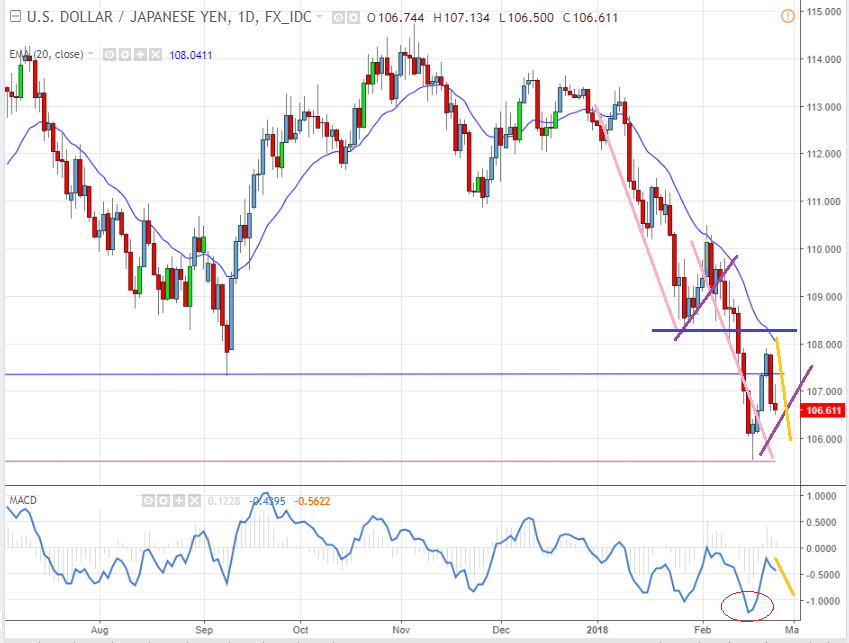This screenshot has width=849, height=643.
Task: Hide the EMA indicator using its eye icon
Action: coord(109,55)
